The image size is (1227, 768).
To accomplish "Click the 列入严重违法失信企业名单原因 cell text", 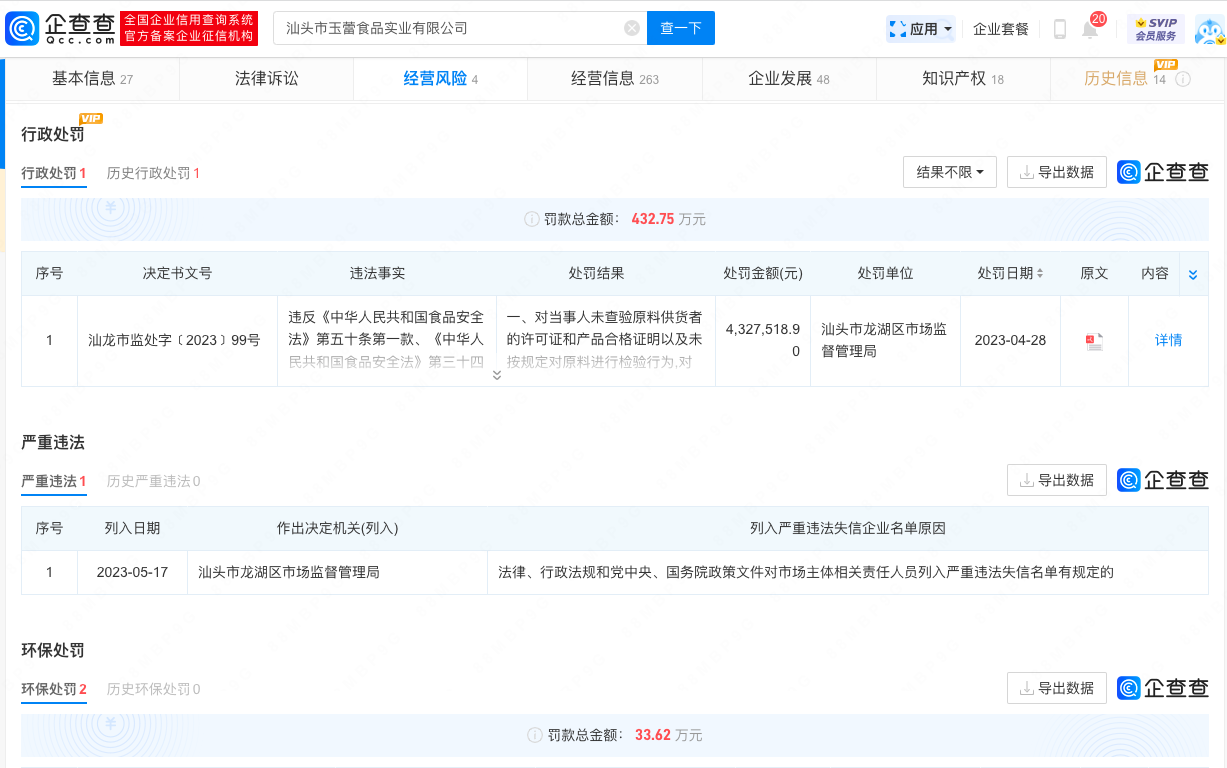I will (806, 573).
